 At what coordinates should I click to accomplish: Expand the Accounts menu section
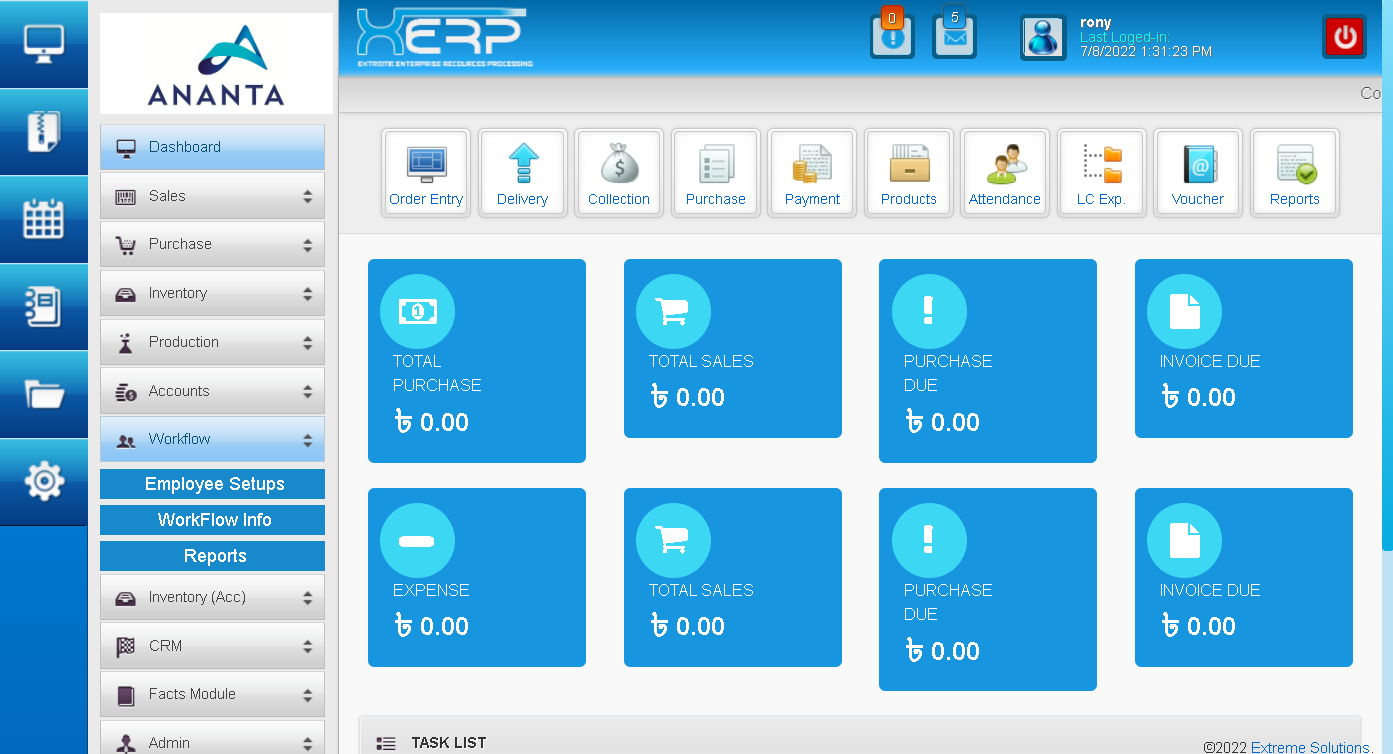coord(212,391)
